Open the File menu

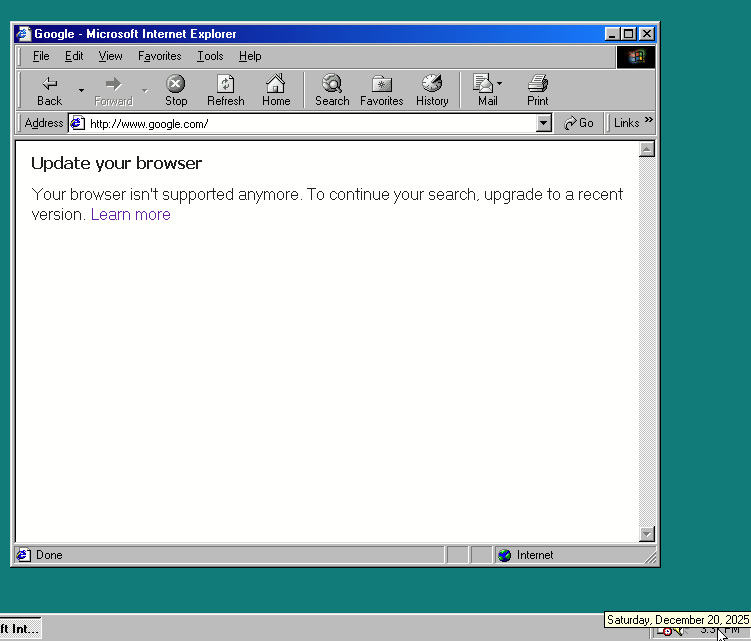[x=41, y=56]
